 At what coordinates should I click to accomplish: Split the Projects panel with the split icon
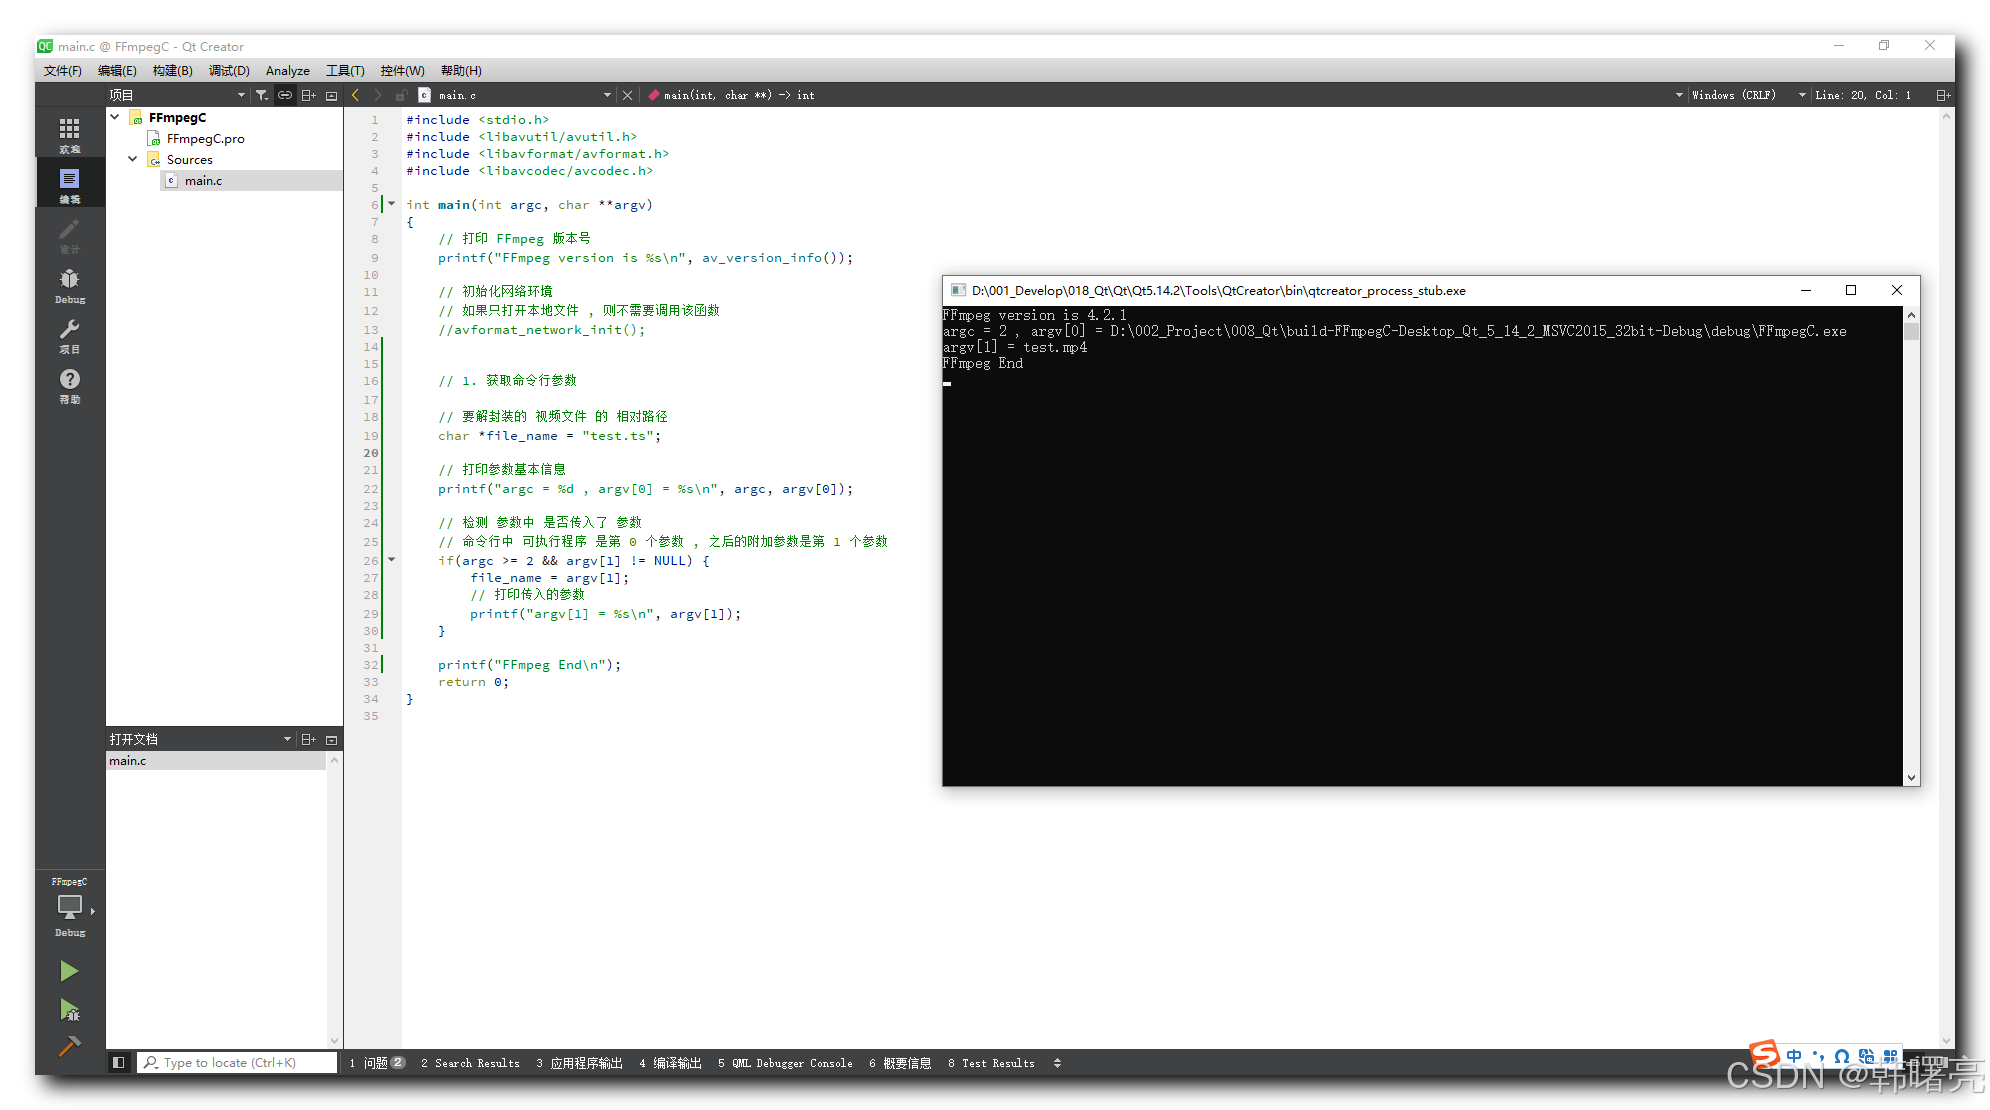click(308, 95)
